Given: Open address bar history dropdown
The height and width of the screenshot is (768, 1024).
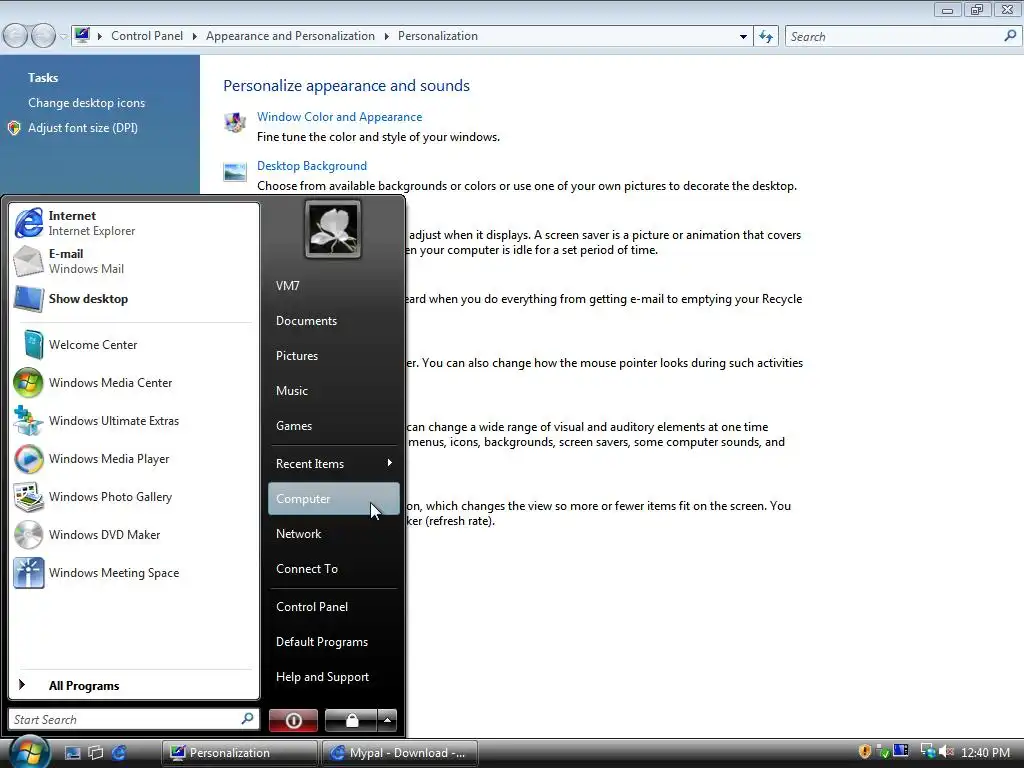Looking at the screenshot, I should [x=743, y=37].
